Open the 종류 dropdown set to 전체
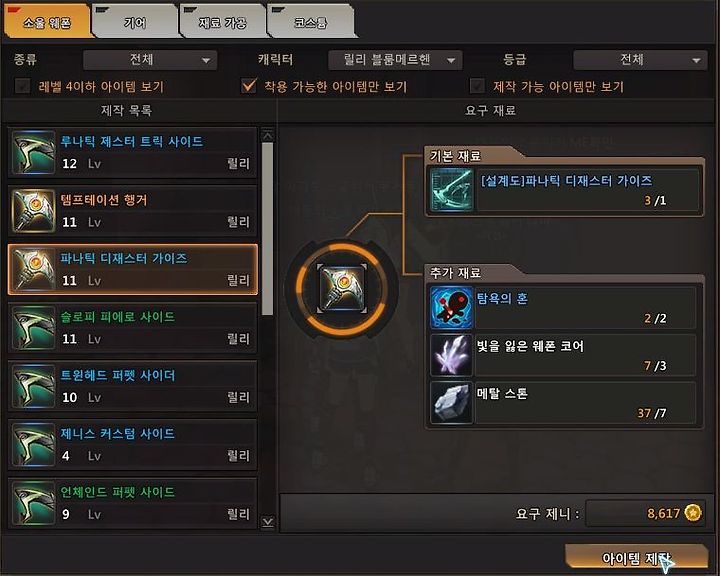Screen dimensions: 720x576 point(150,60)
